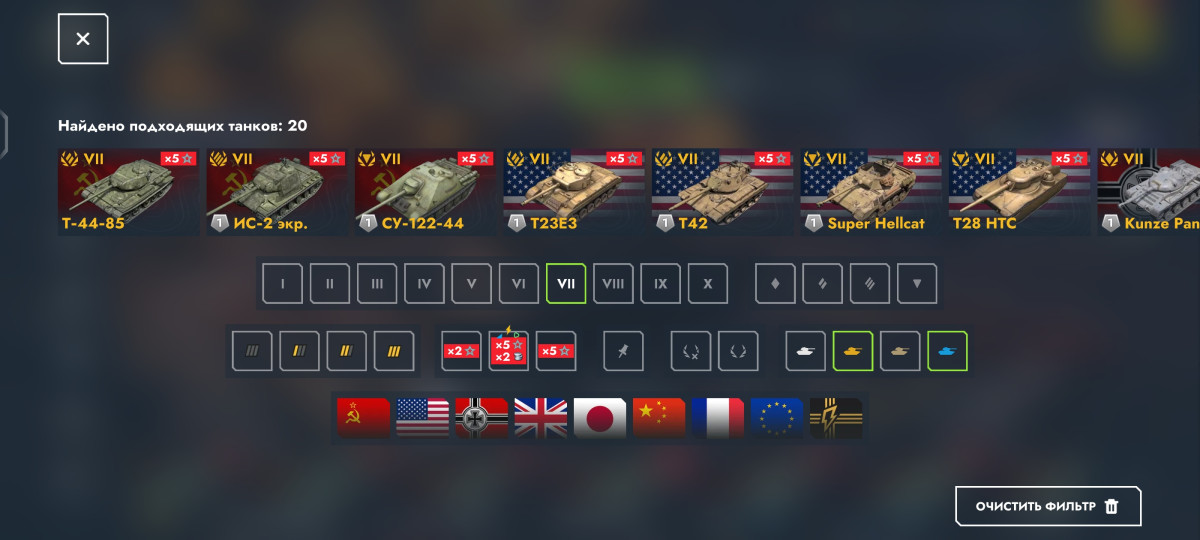Filter by x2 experience bonus

[x=462, y=351]
